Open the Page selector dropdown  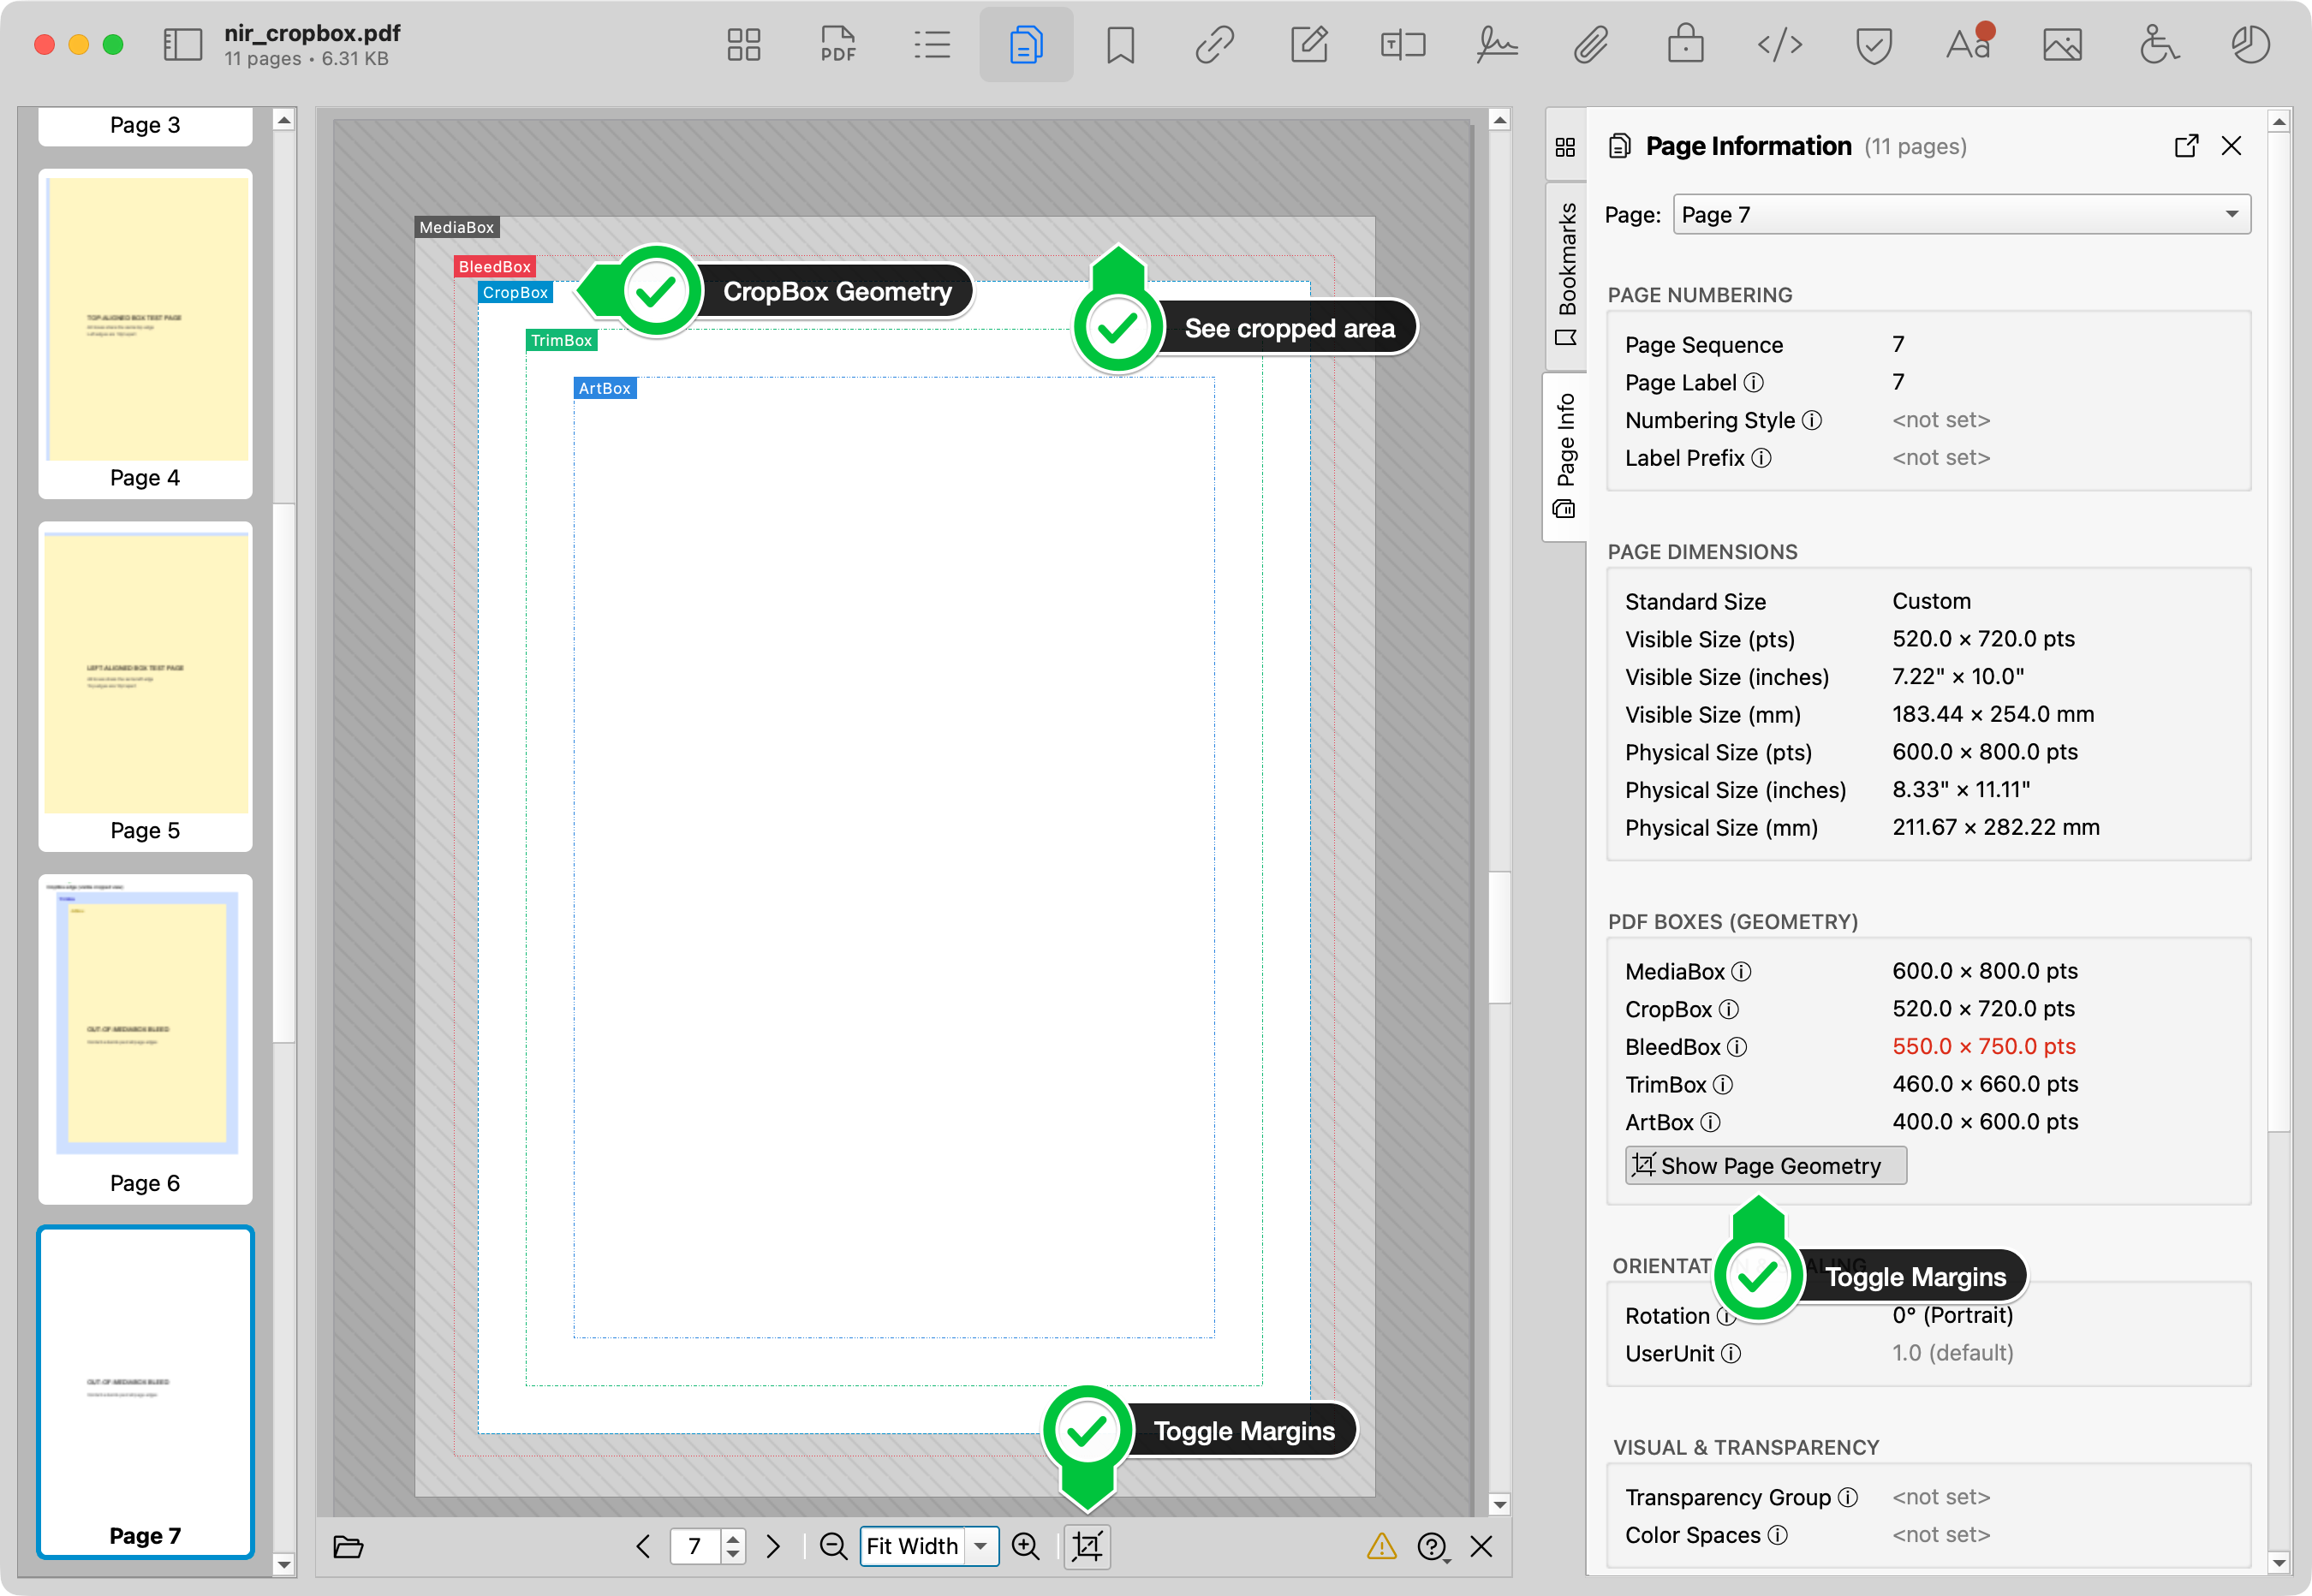click(1961, 215)
